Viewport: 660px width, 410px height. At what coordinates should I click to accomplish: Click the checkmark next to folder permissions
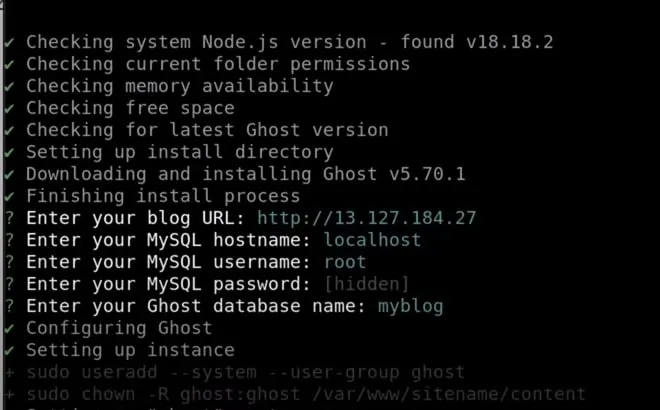click(7, 64)
